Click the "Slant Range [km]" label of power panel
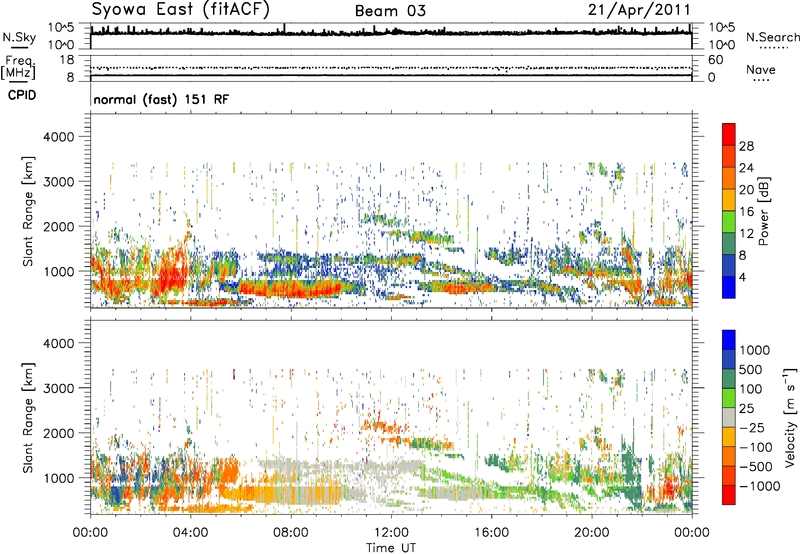Image resolution: width=800 pixels, height=554 pixels. pos(28,211)
